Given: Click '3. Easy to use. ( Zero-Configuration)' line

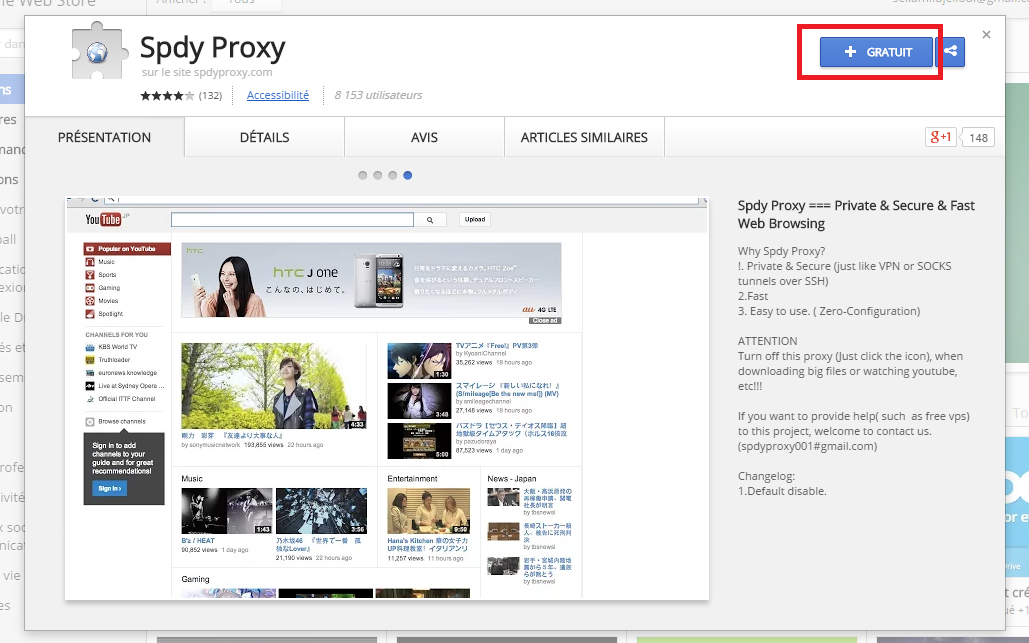Looking at the screenshot, I should click(829, 311).
